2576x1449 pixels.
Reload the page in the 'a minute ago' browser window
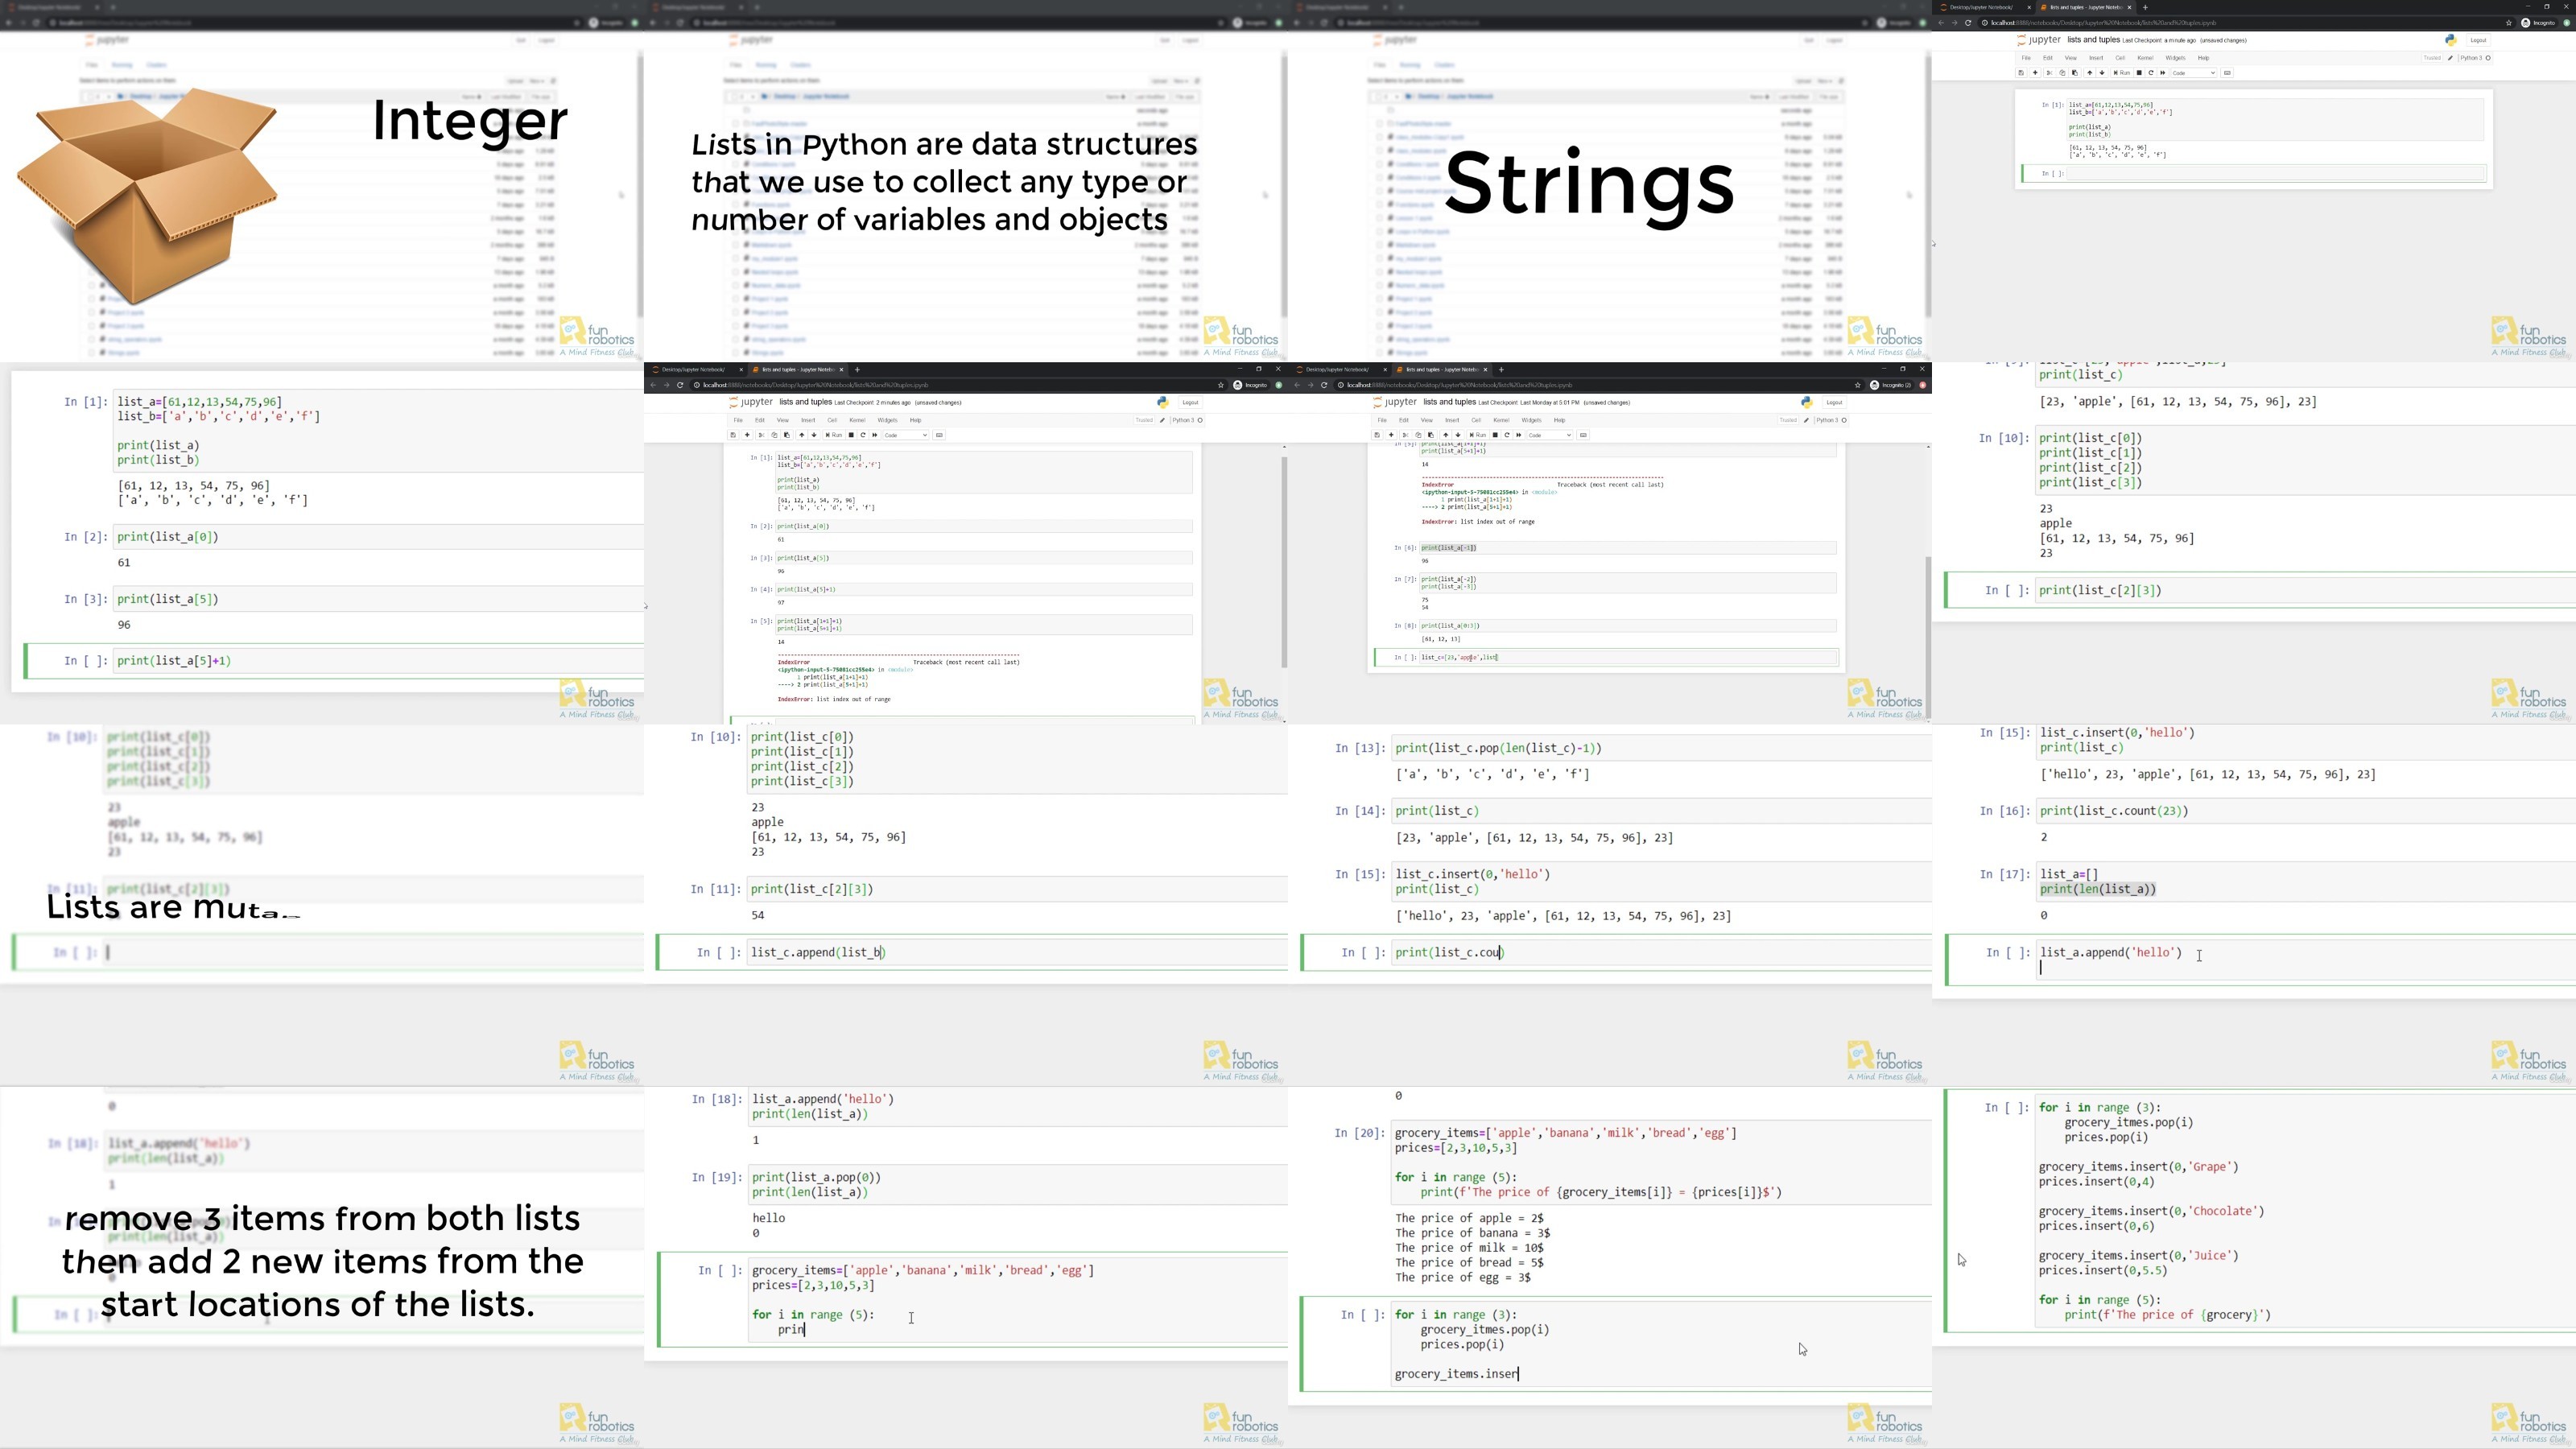point(1968,22)
